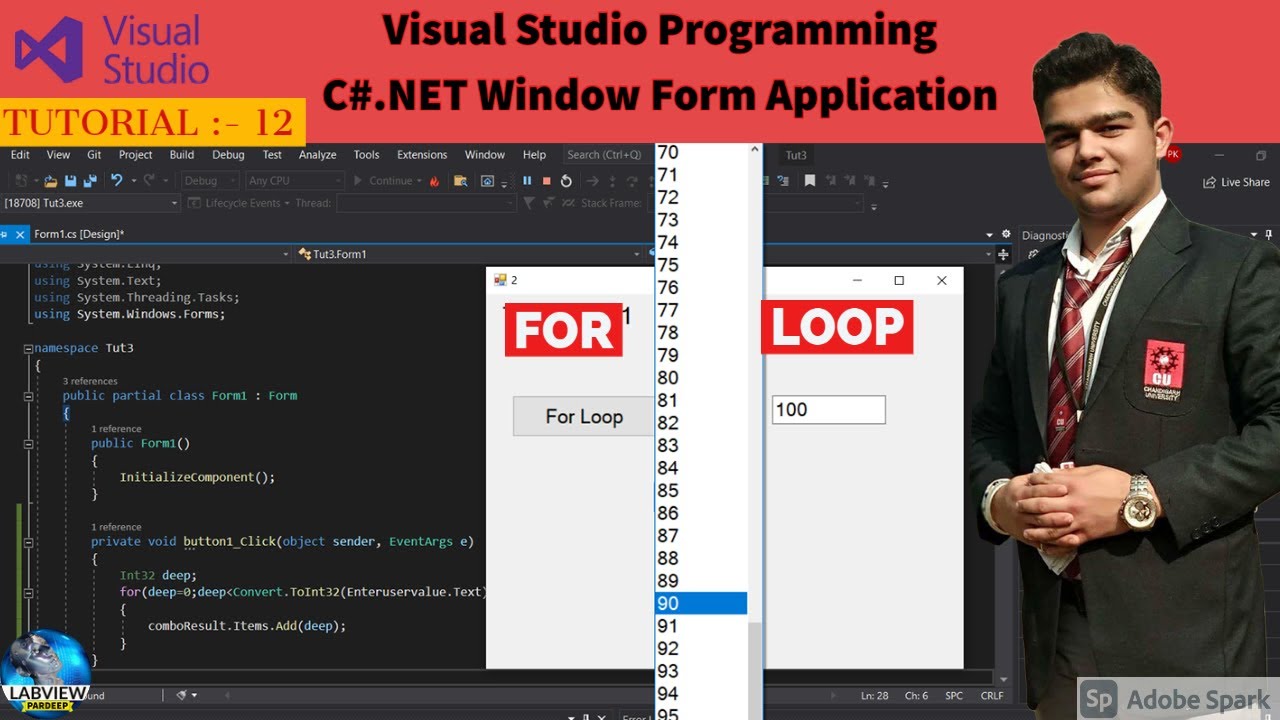1280x720 pixels.
Task: Click the split editor icon
Action: coord(1004,254)
